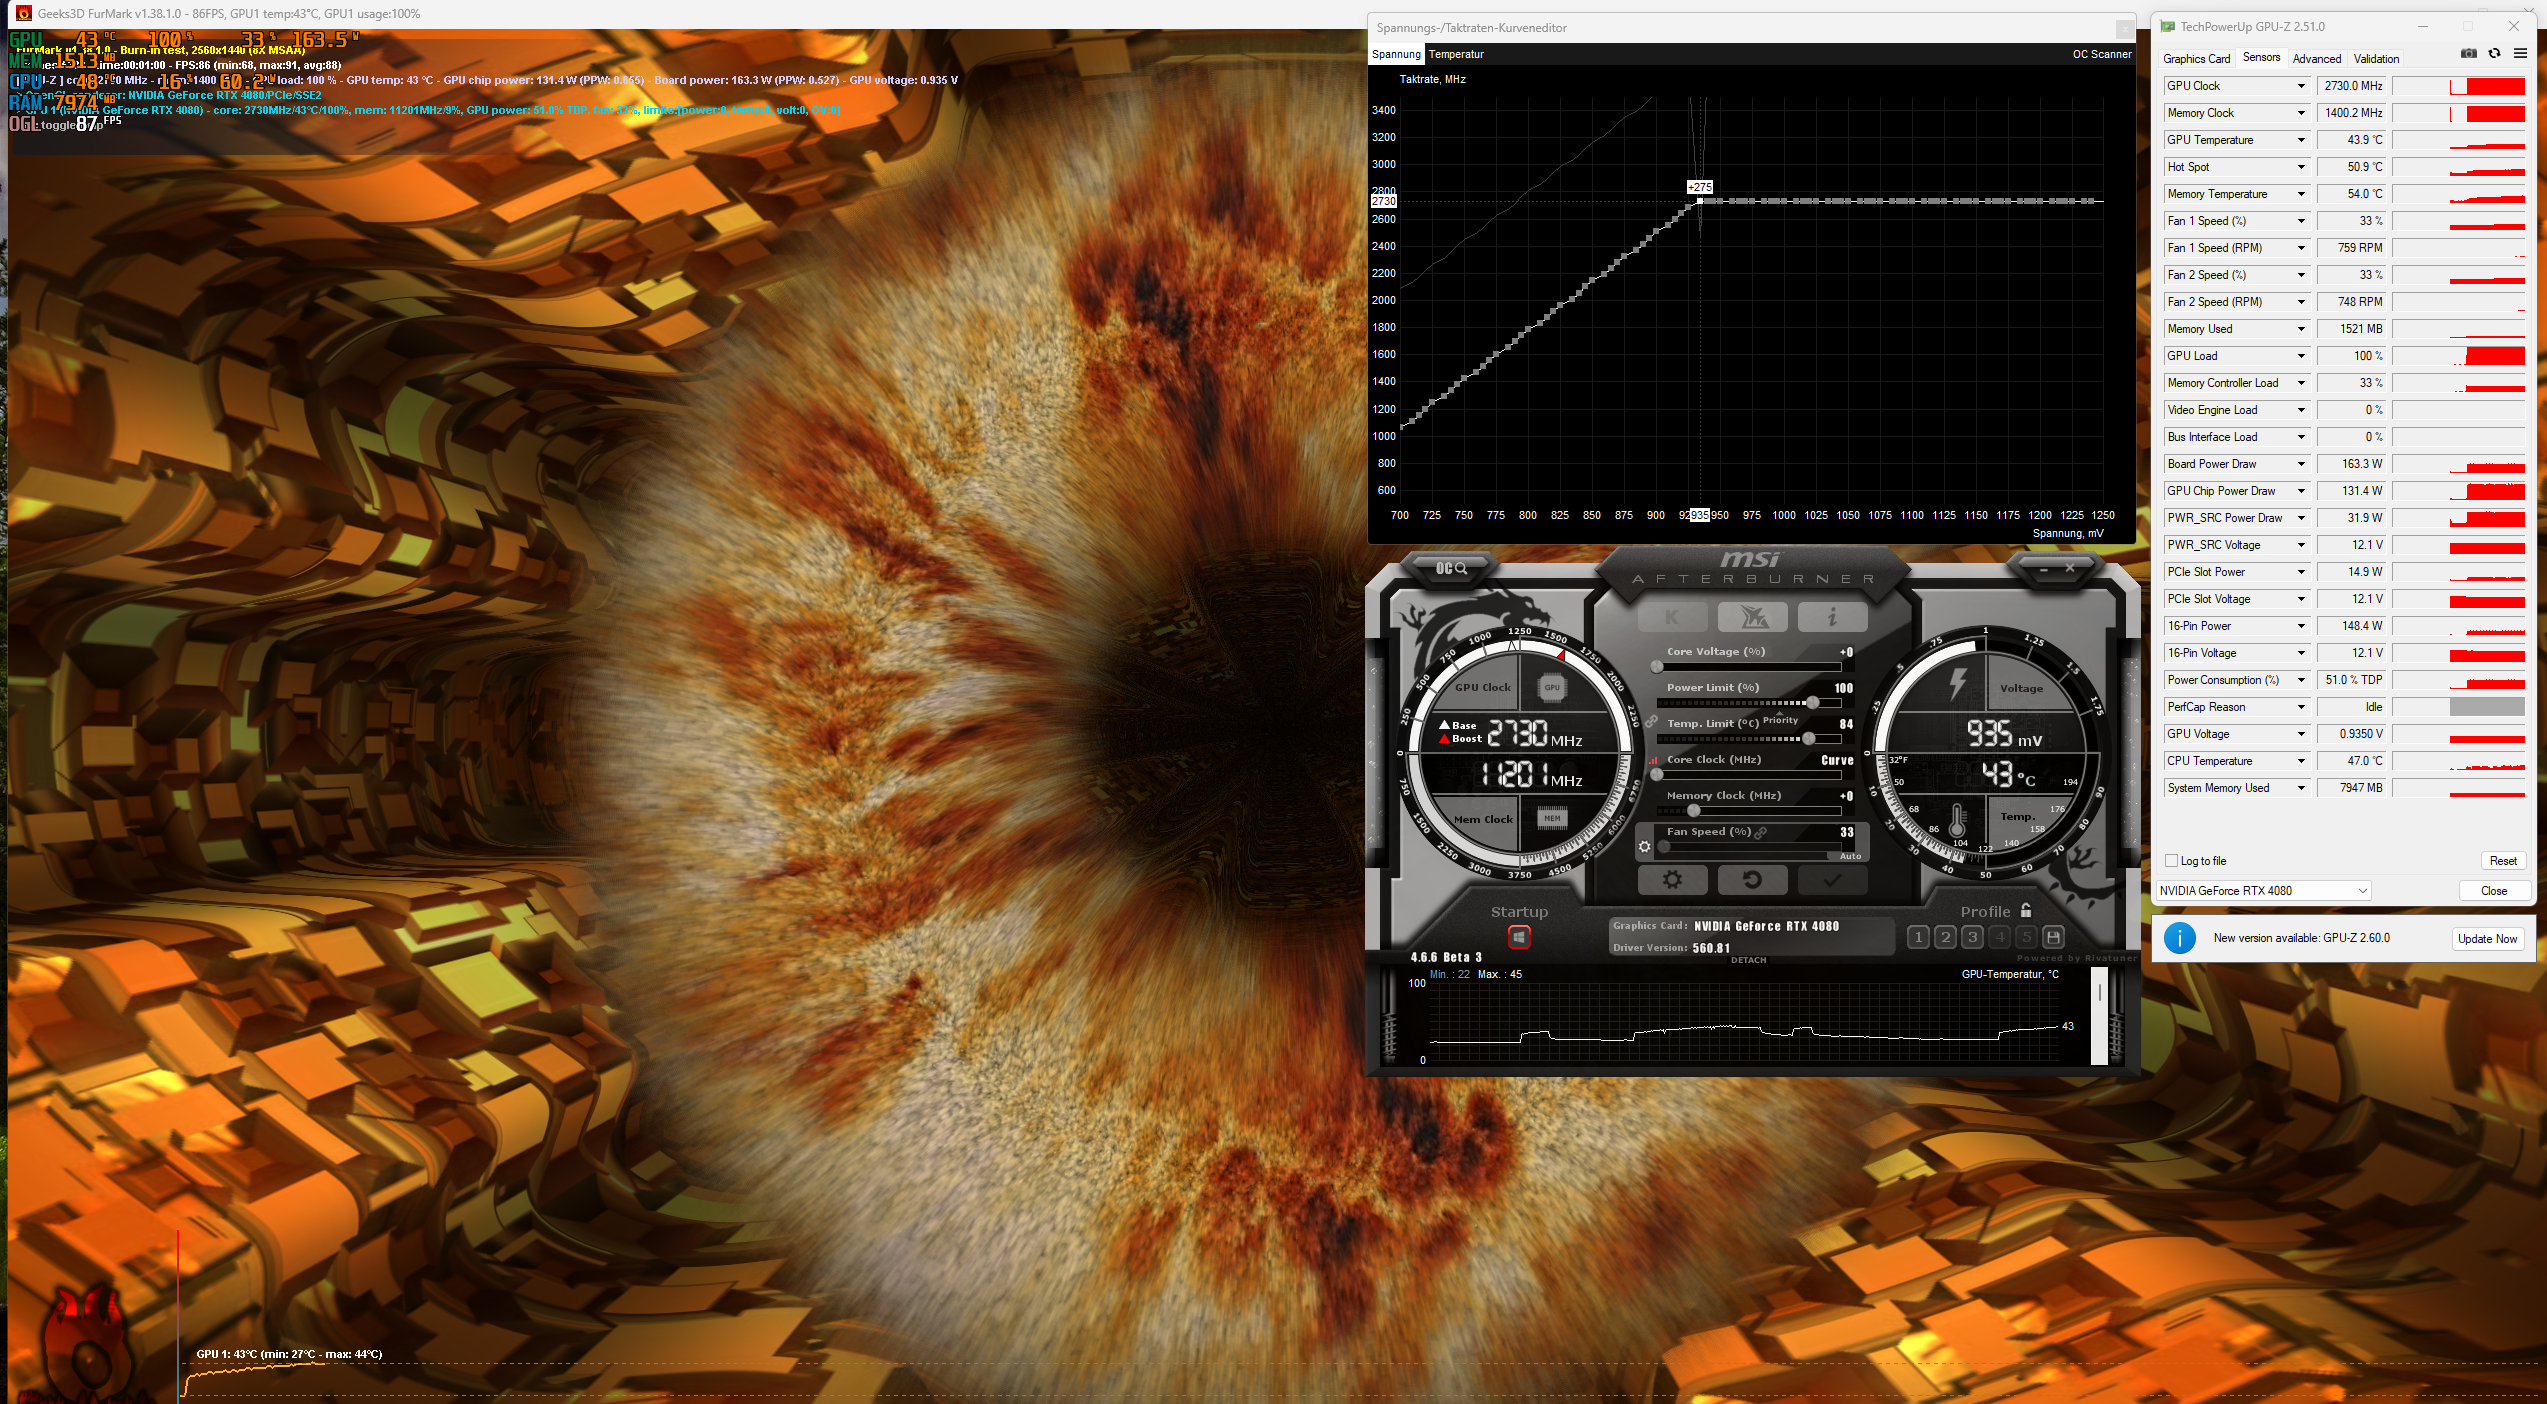
Task: Click the save profile floppy icon
Action: tap(2053, 937)
